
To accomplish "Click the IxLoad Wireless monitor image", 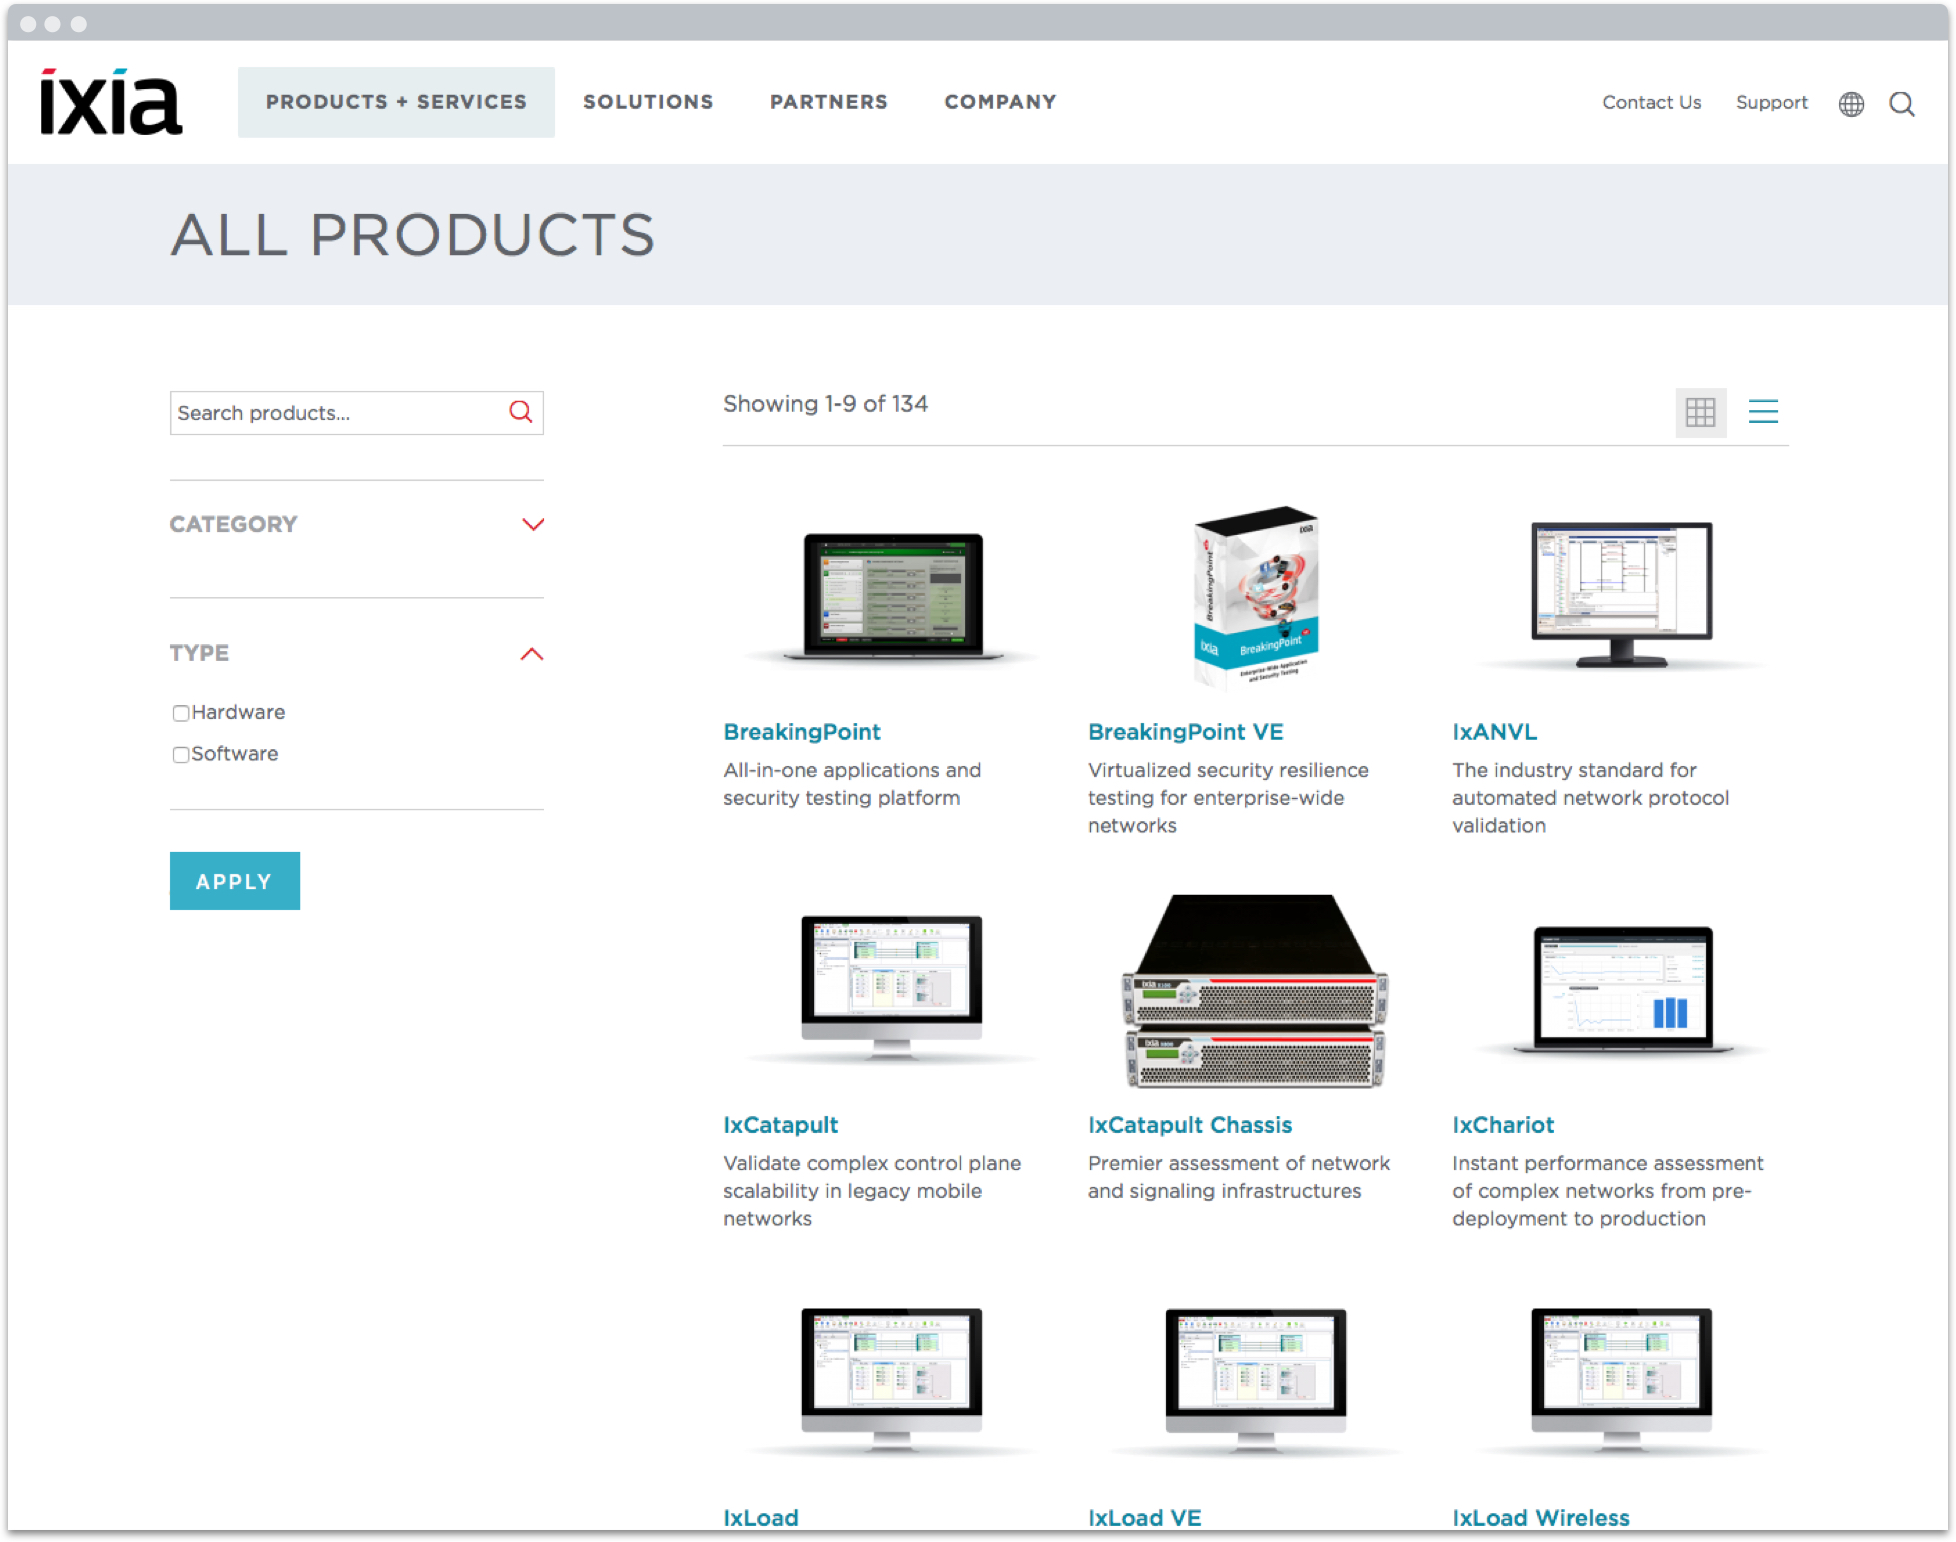I will pos(1621,1380).
